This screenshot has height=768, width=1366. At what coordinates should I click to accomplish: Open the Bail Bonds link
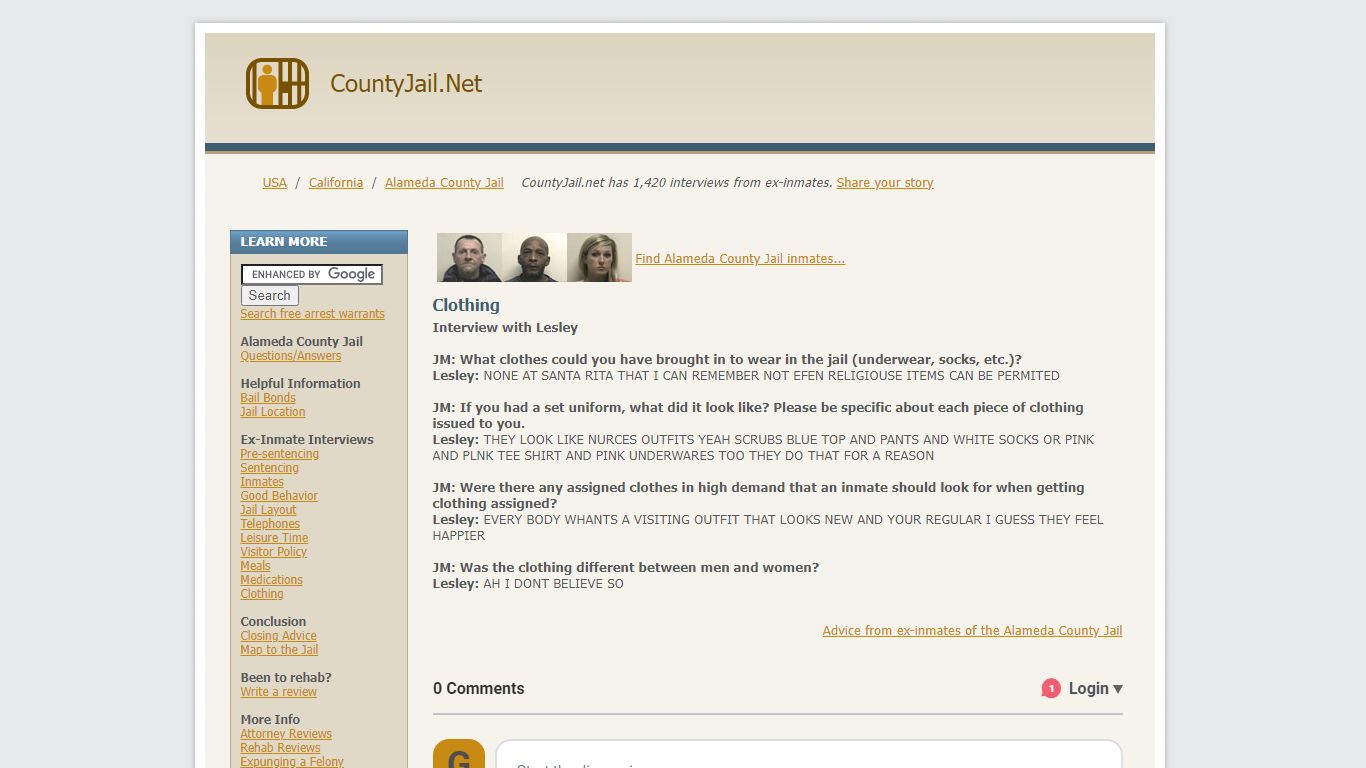click(x=268, y=398)
